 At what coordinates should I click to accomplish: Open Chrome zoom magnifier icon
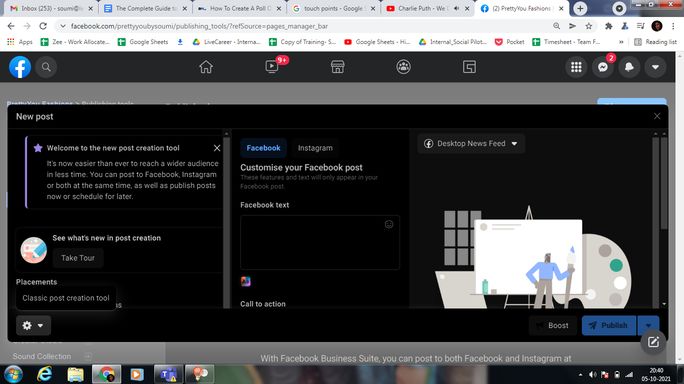[557, 26]
